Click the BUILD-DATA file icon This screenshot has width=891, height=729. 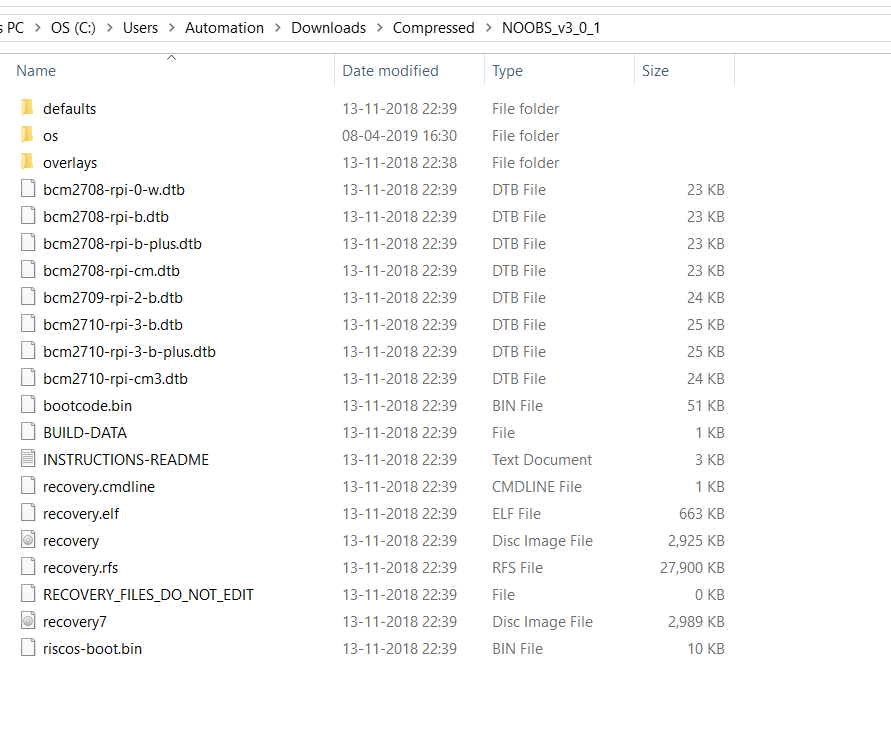[28, 431]
